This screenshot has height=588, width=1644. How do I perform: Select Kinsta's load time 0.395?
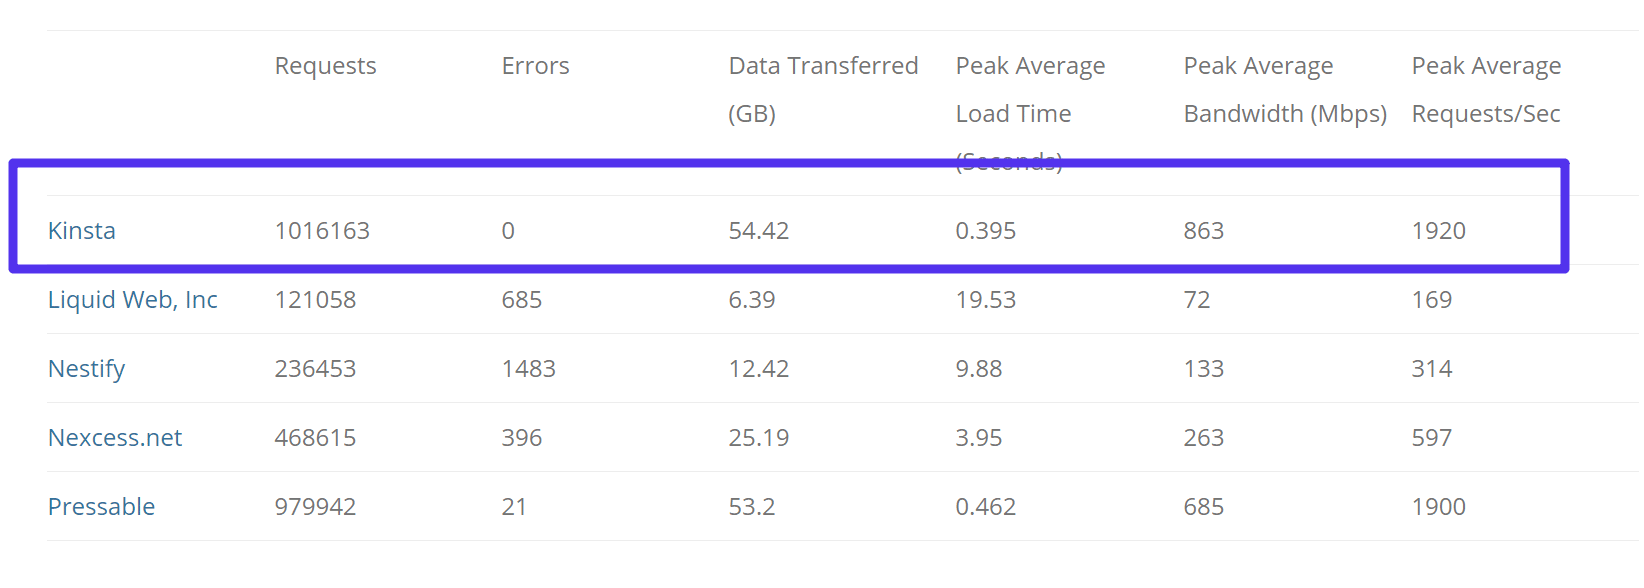pyautogui.click(x=986, y=231)
